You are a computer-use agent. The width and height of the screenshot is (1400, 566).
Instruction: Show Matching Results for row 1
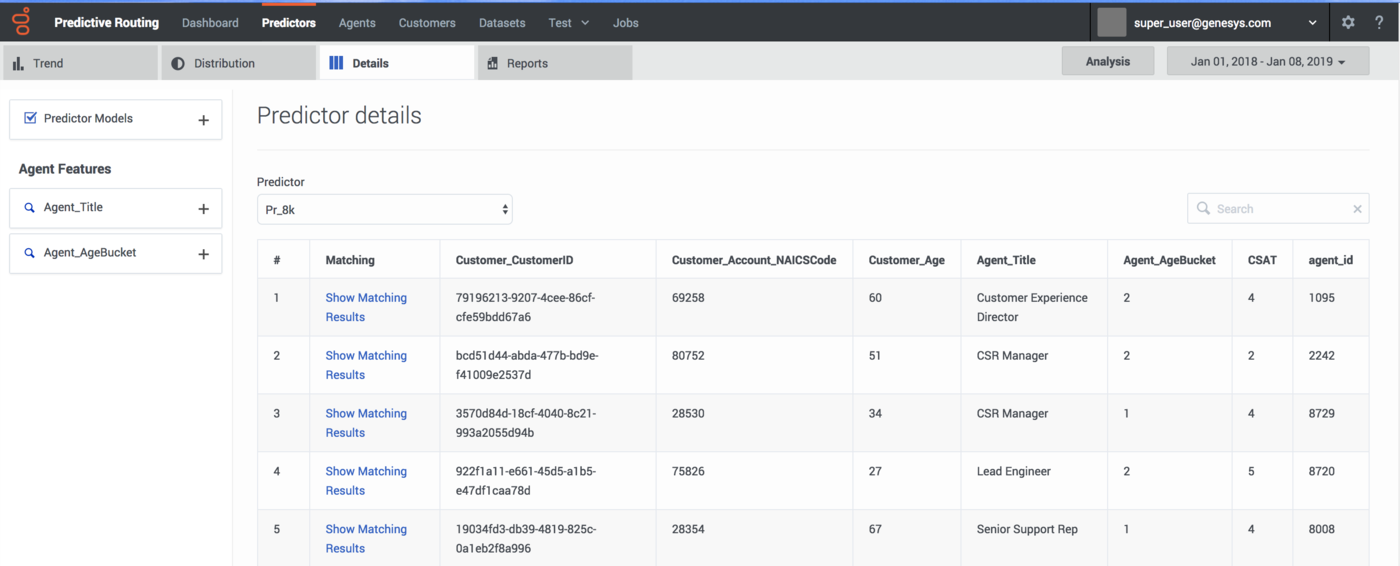(x=365, y=307)
